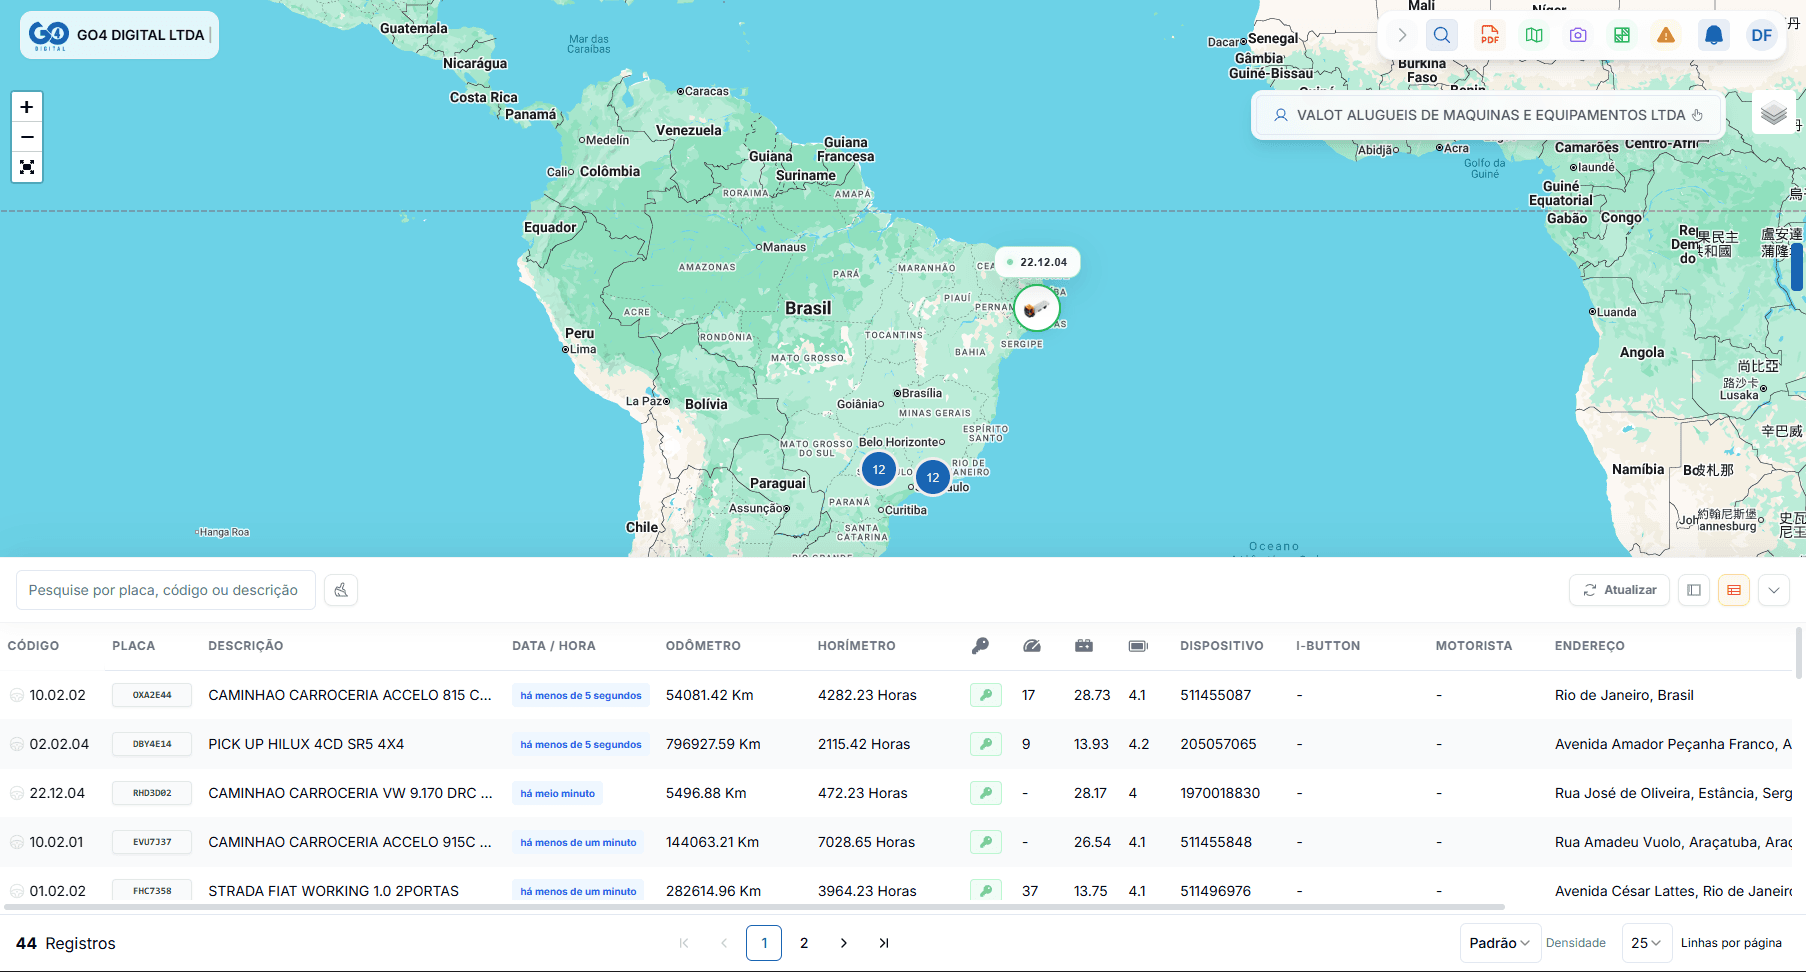Go to page 2
The image size is (1806, 972).
804,943
